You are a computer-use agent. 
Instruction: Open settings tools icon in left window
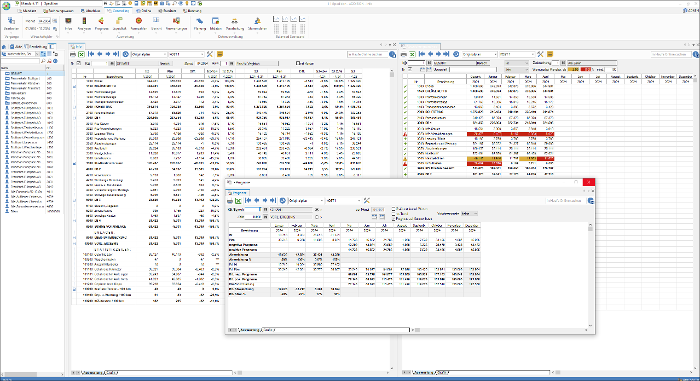click(209, 54)
